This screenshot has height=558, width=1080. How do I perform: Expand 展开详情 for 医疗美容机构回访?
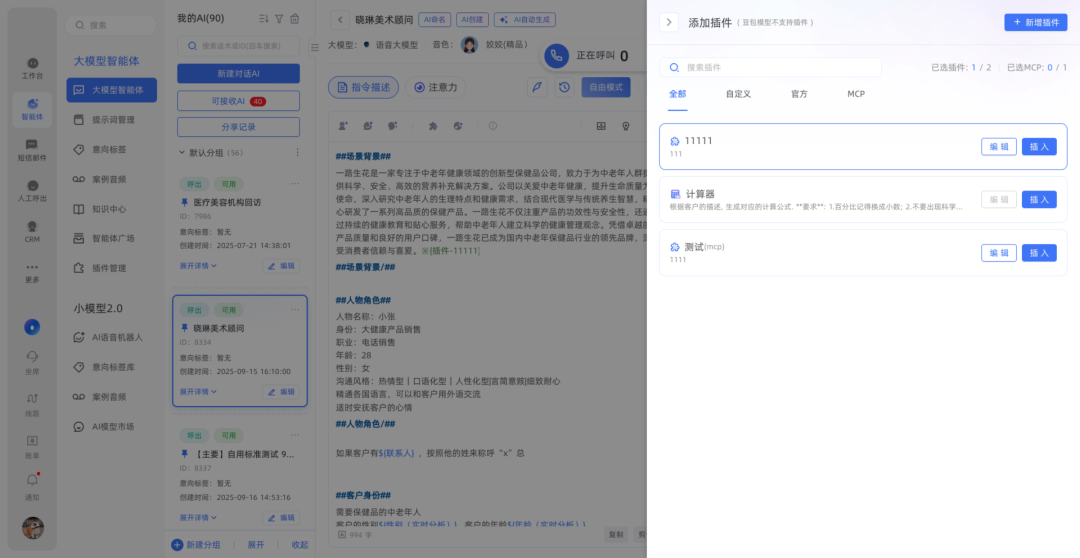198,266
